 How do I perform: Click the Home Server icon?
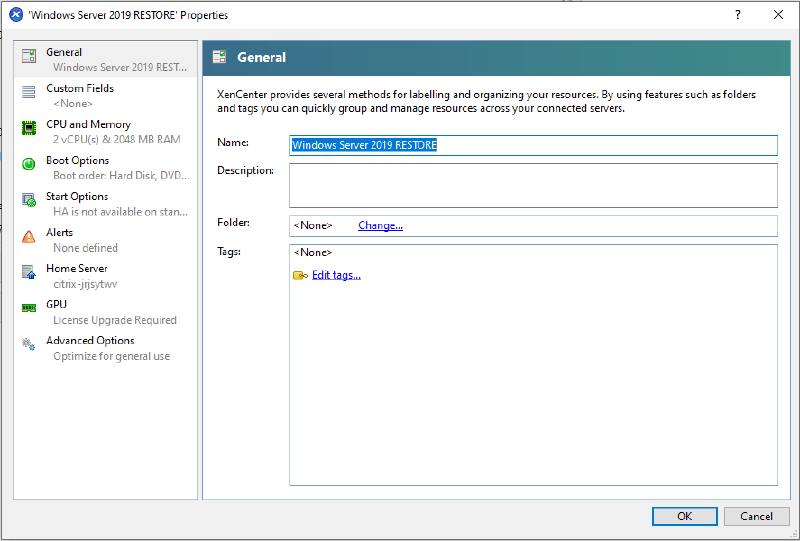point(29,272)
